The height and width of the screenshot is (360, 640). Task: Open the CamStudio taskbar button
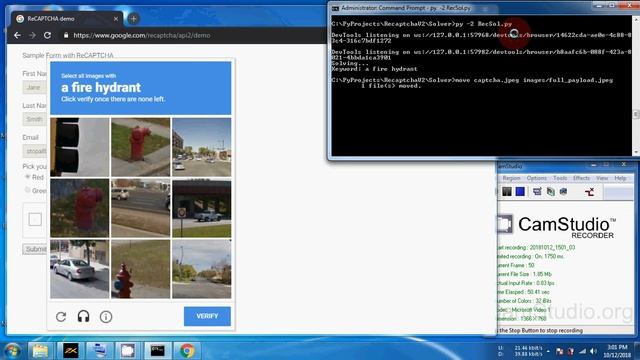[x=128, y=351]
